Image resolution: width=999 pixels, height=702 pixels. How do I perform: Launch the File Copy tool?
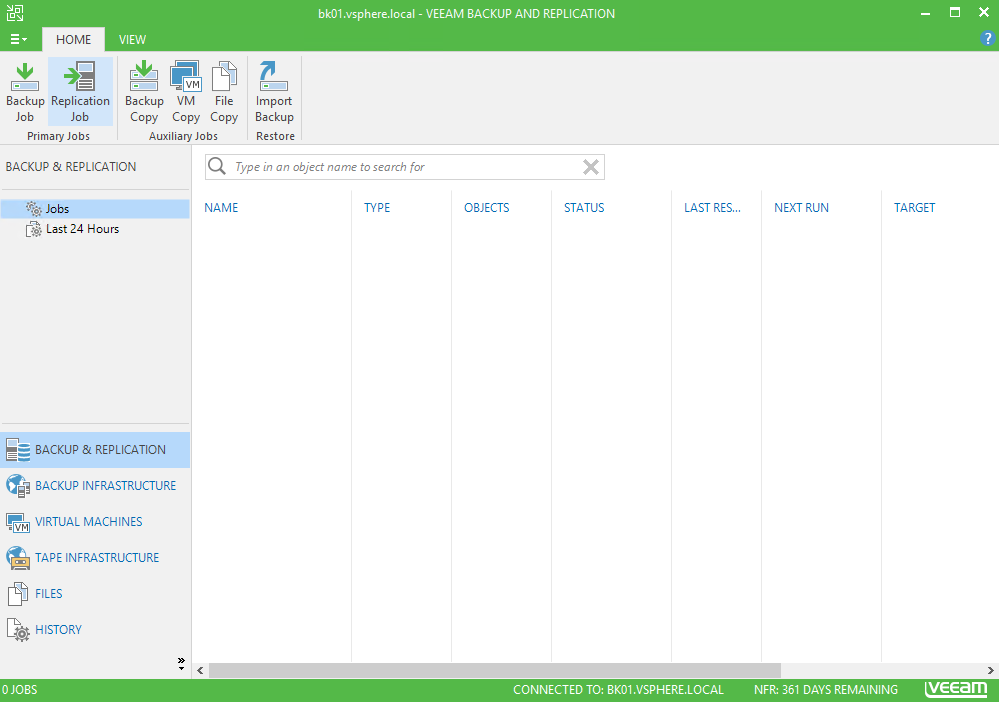point(224,91)
